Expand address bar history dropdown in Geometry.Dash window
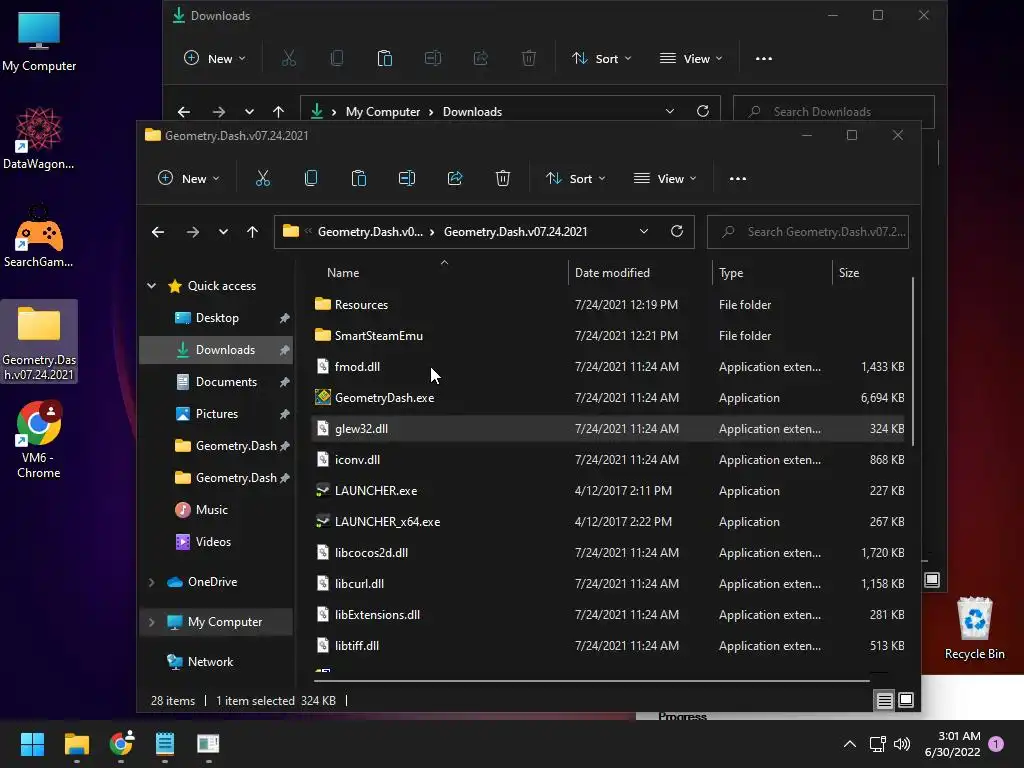 coord(644,231)
